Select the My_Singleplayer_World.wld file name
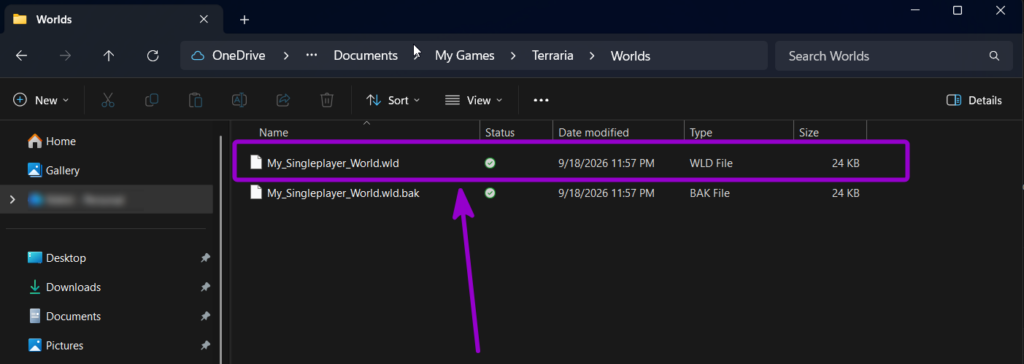1024x364 pixels. [333, 163]
